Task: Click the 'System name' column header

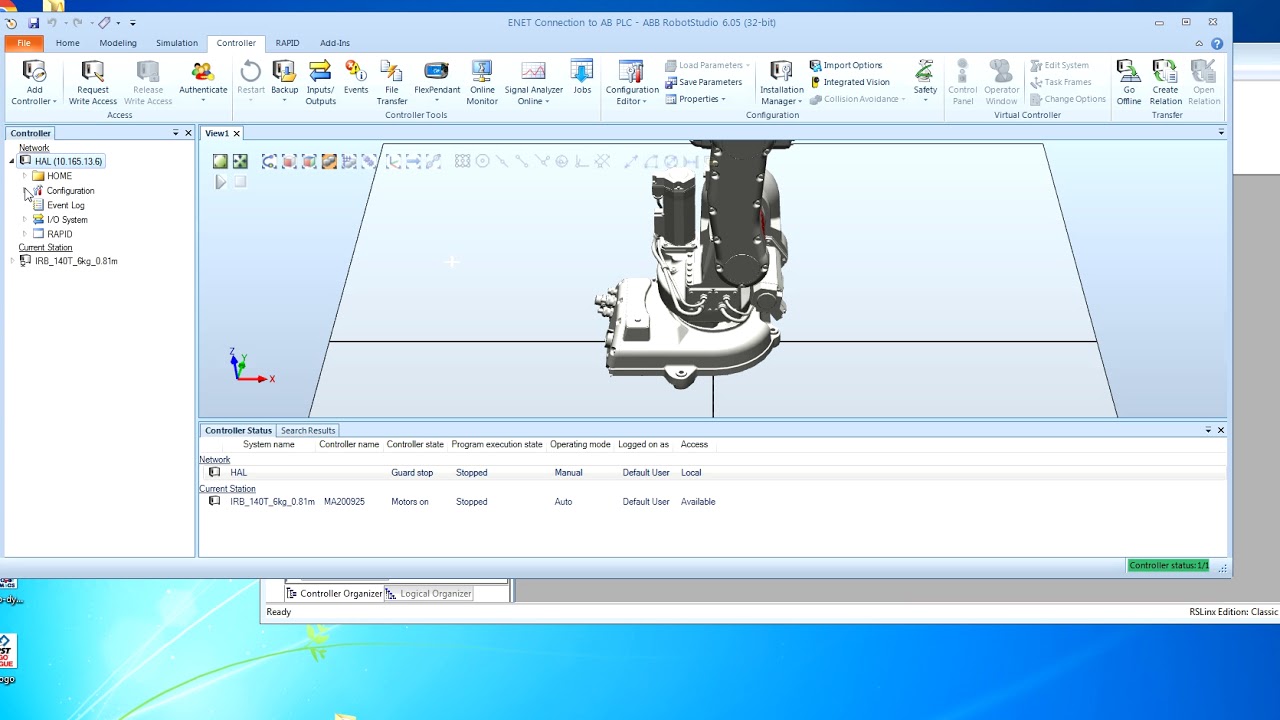Action: click(269, 445)
